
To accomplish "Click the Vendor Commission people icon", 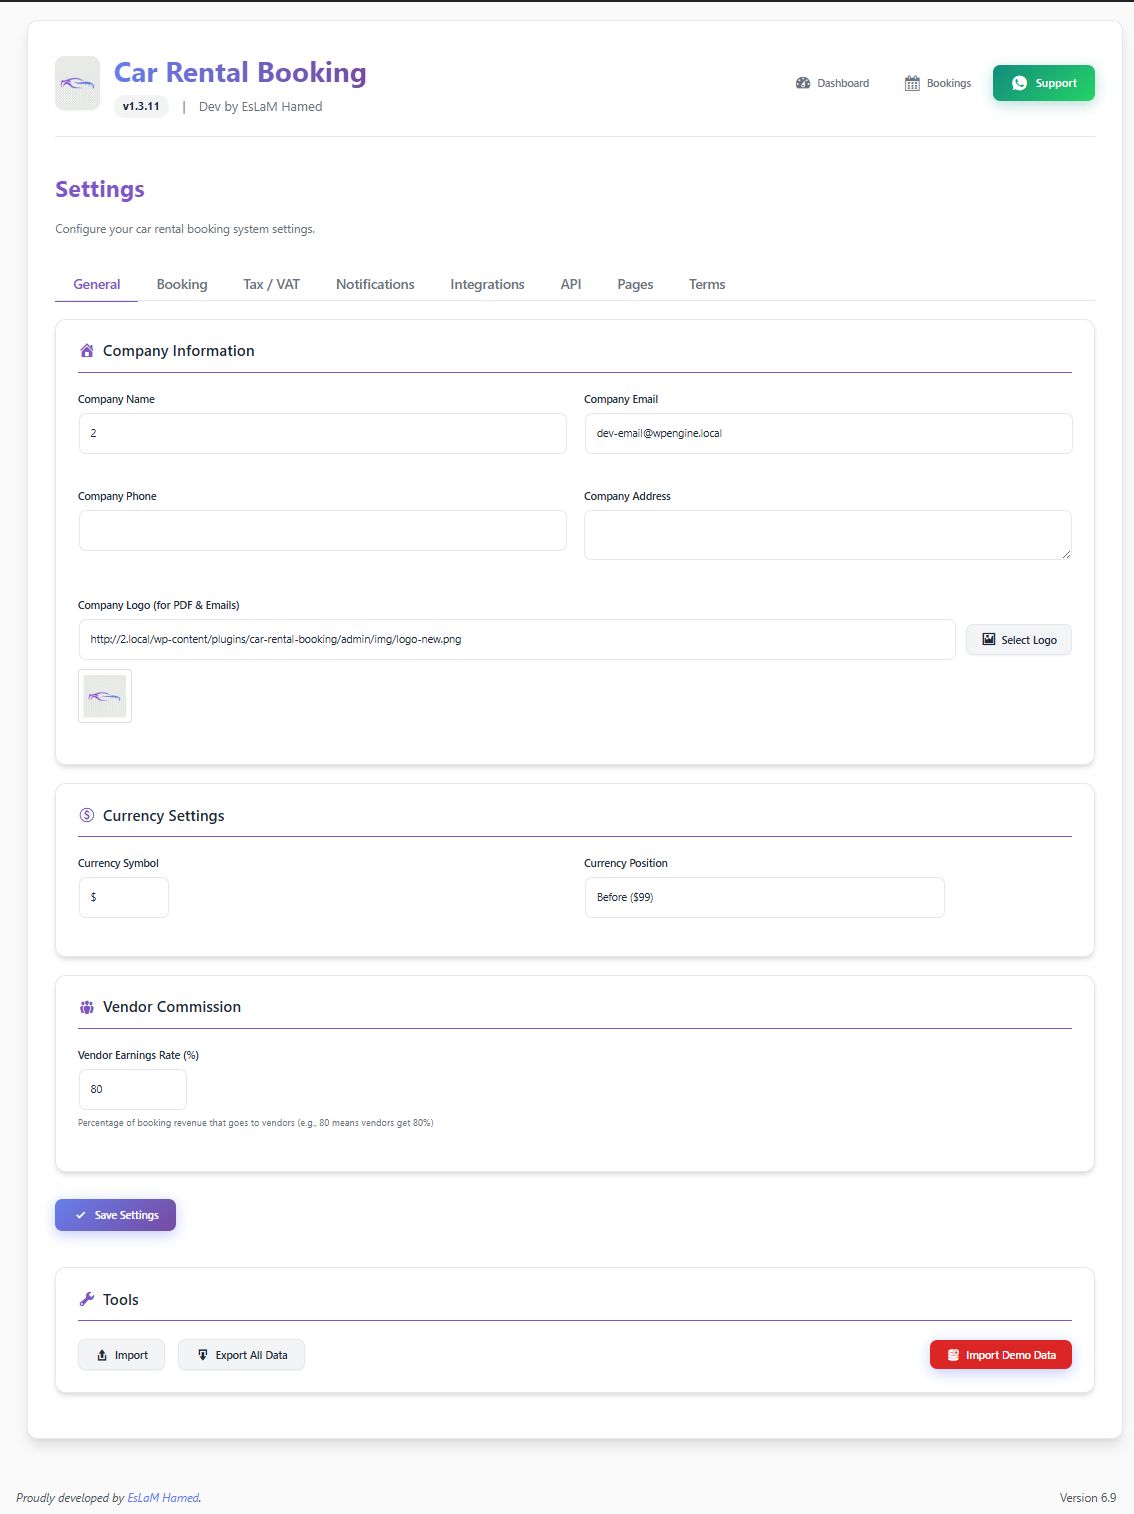I will 87,1007.
